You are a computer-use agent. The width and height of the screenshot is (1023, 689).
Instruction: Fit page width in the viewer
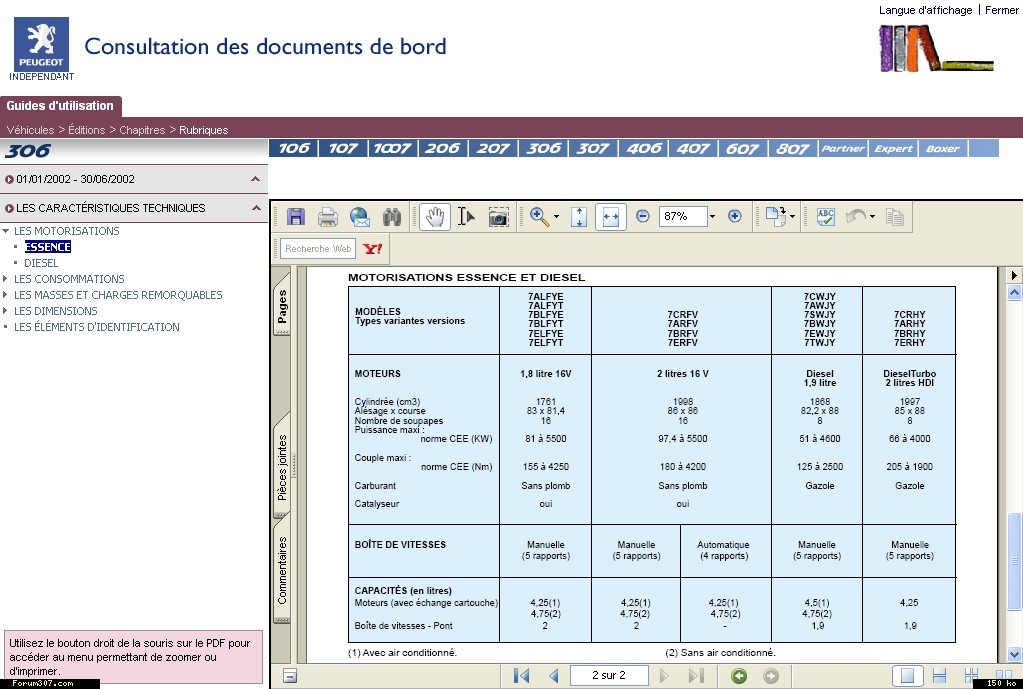point(611,217)
